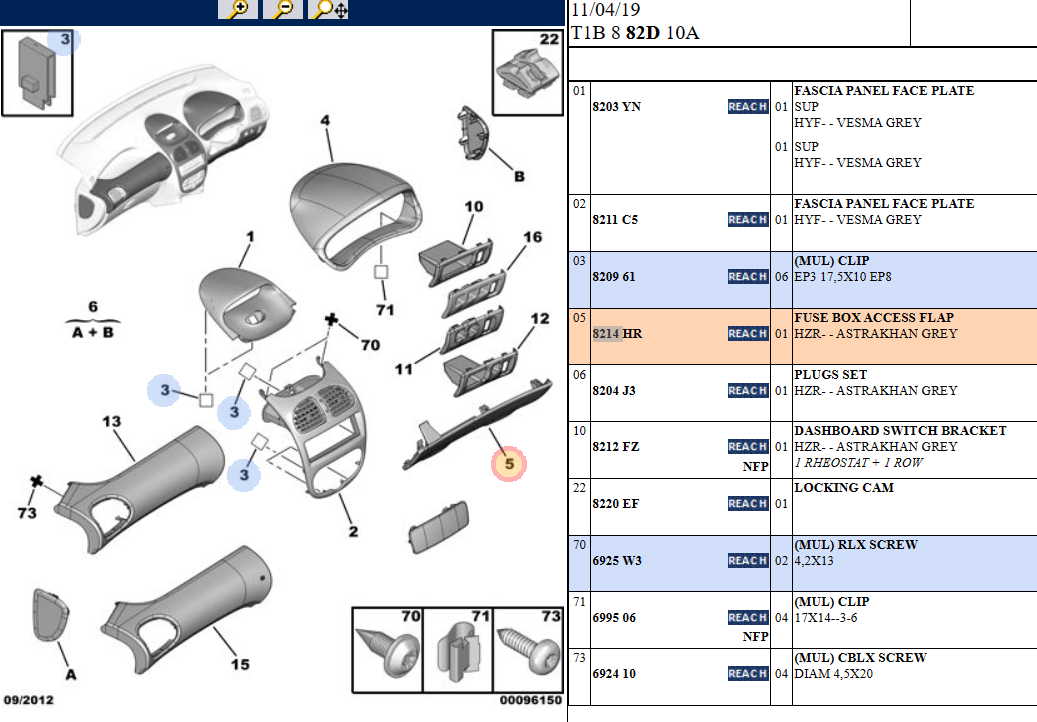Click the REACH badge for part 8214 HR
This screenshot has width=1037, height=722.
pos(748,333)
